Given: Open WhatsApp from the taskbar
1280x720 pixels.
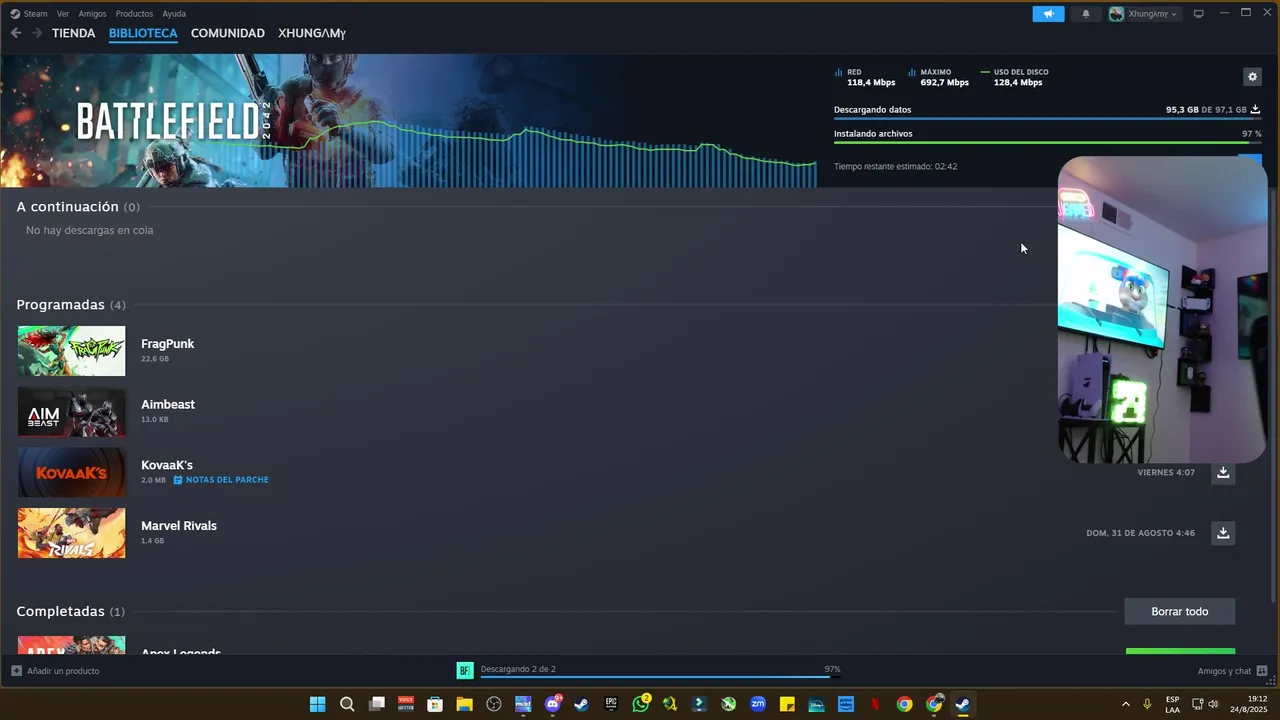Looking at the screenshot, I should [641, 704].
